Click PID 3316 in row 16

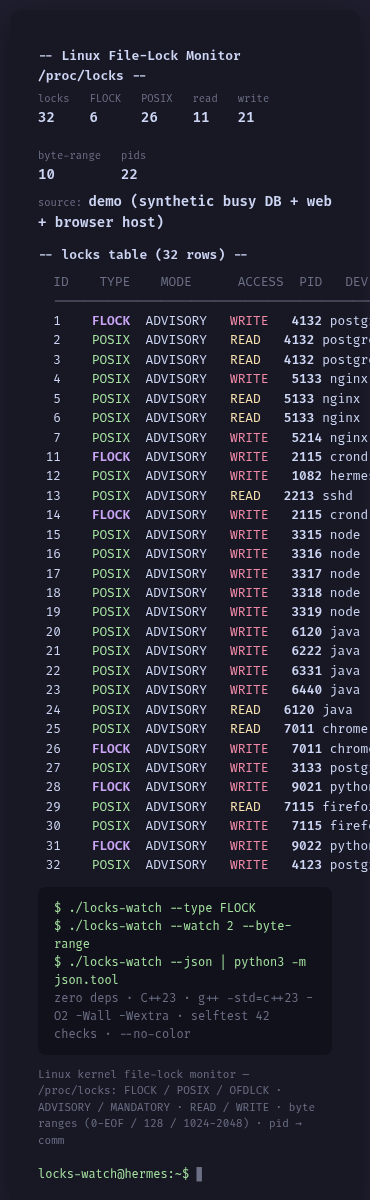tap(307, 553)
